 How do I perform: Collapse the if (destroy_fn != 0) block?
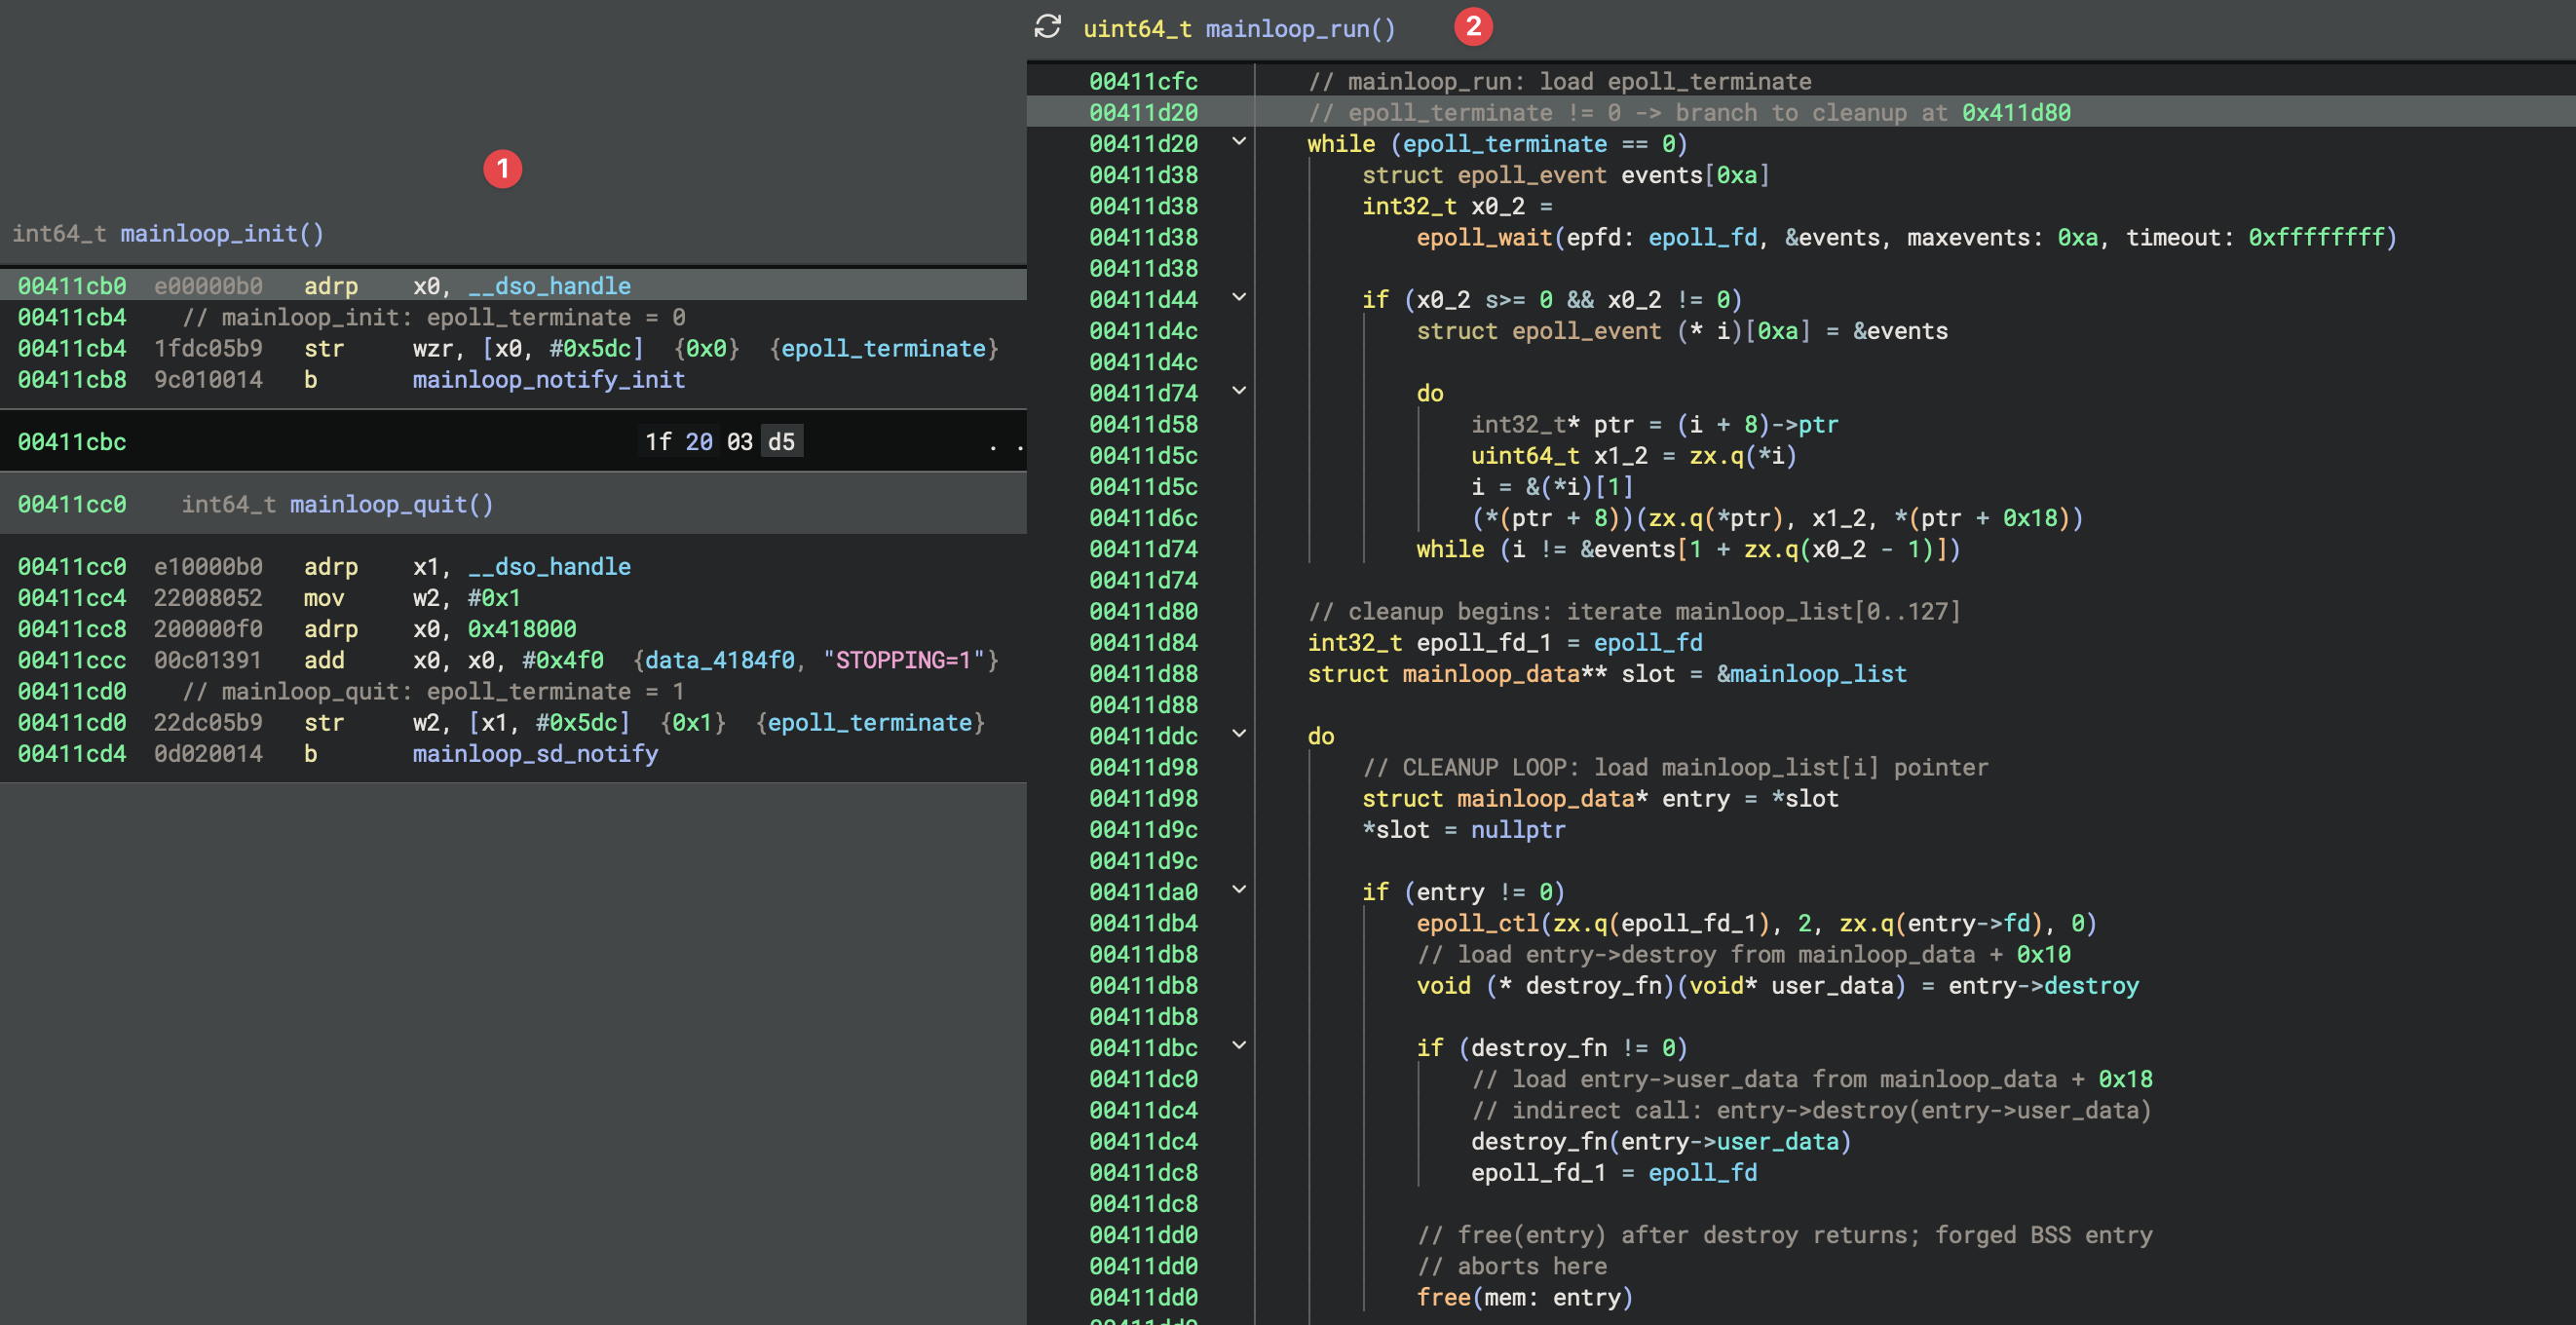point(1239,1046)
